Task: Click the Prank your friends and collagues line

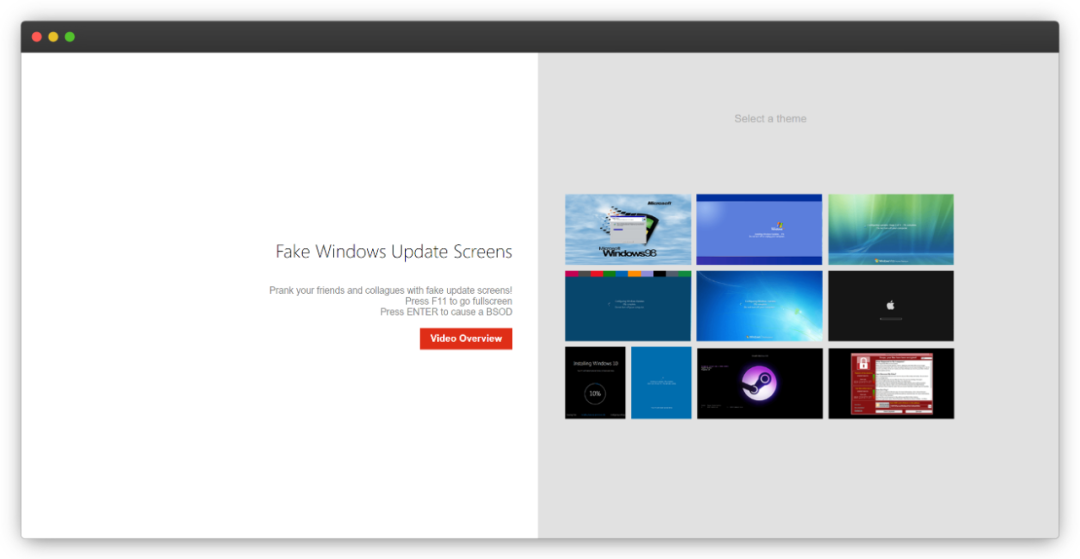Action: click(391, 291)
